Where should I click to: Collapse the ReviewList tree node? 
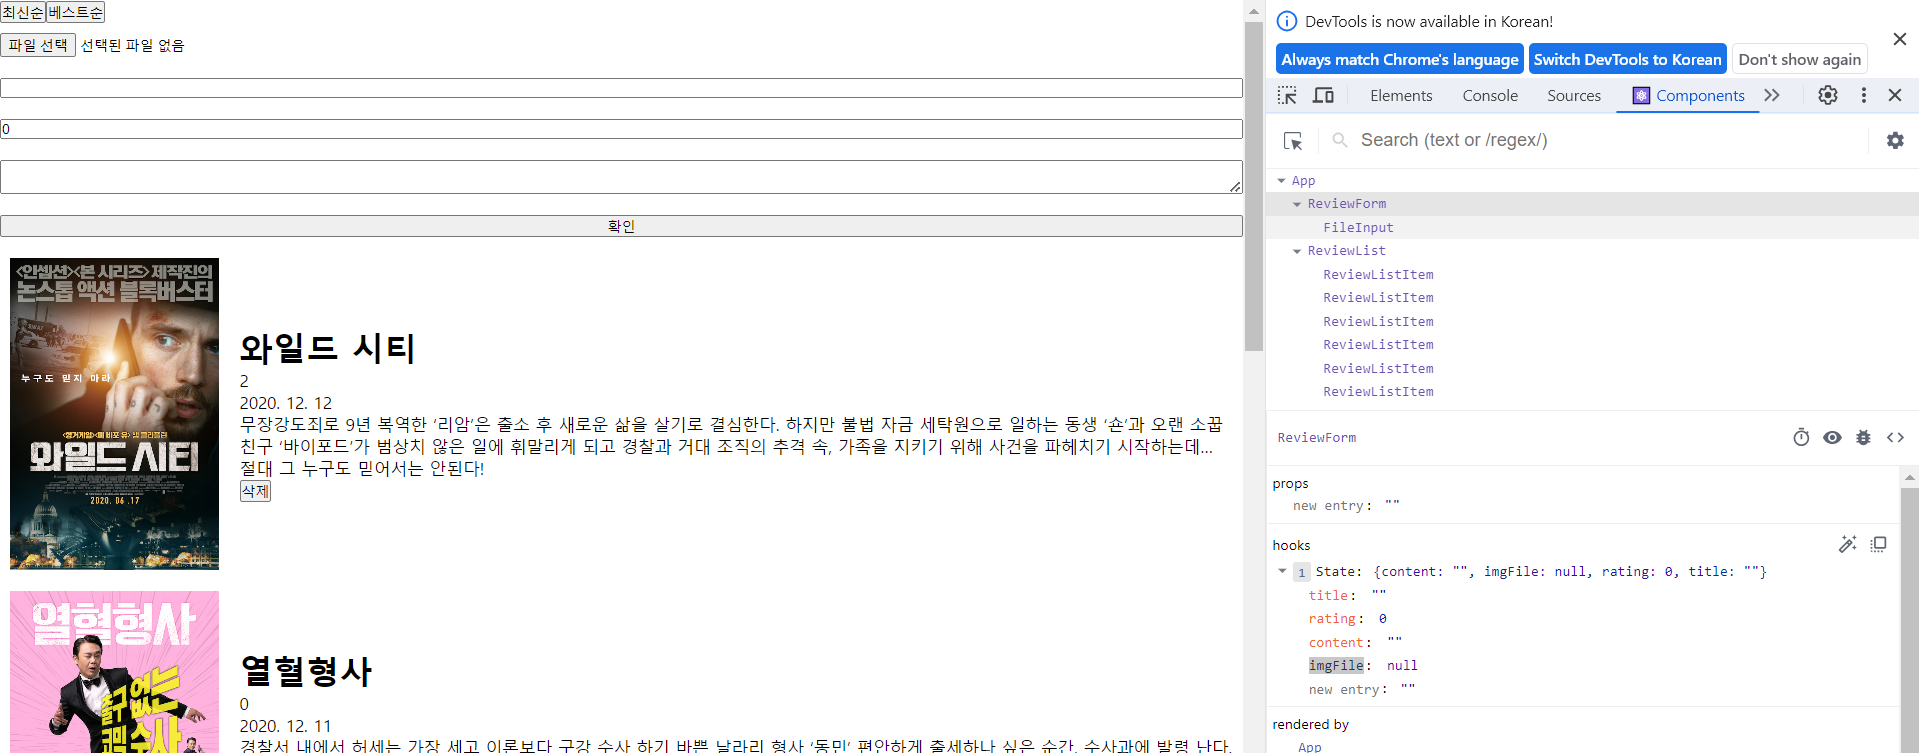[1297, 251]
